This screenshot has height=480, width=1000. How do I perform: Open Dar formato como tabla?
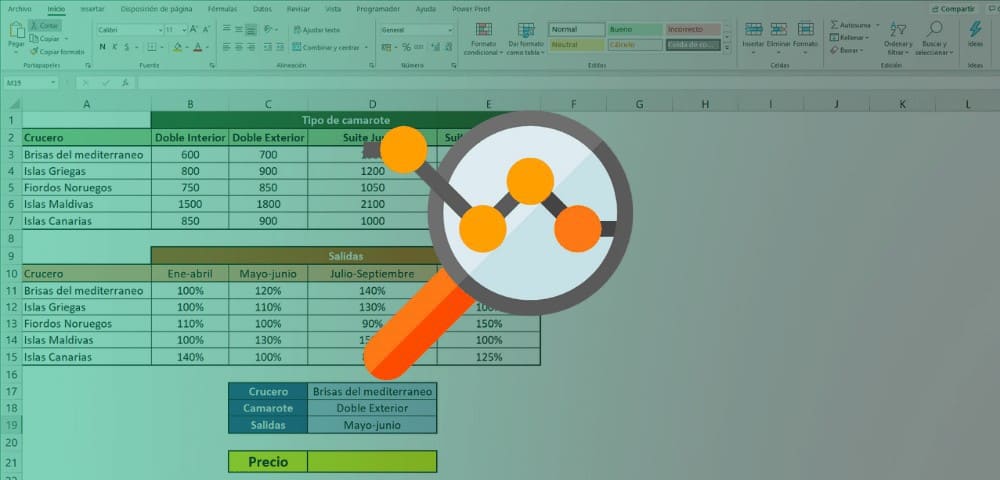click(x=526, y=38)
